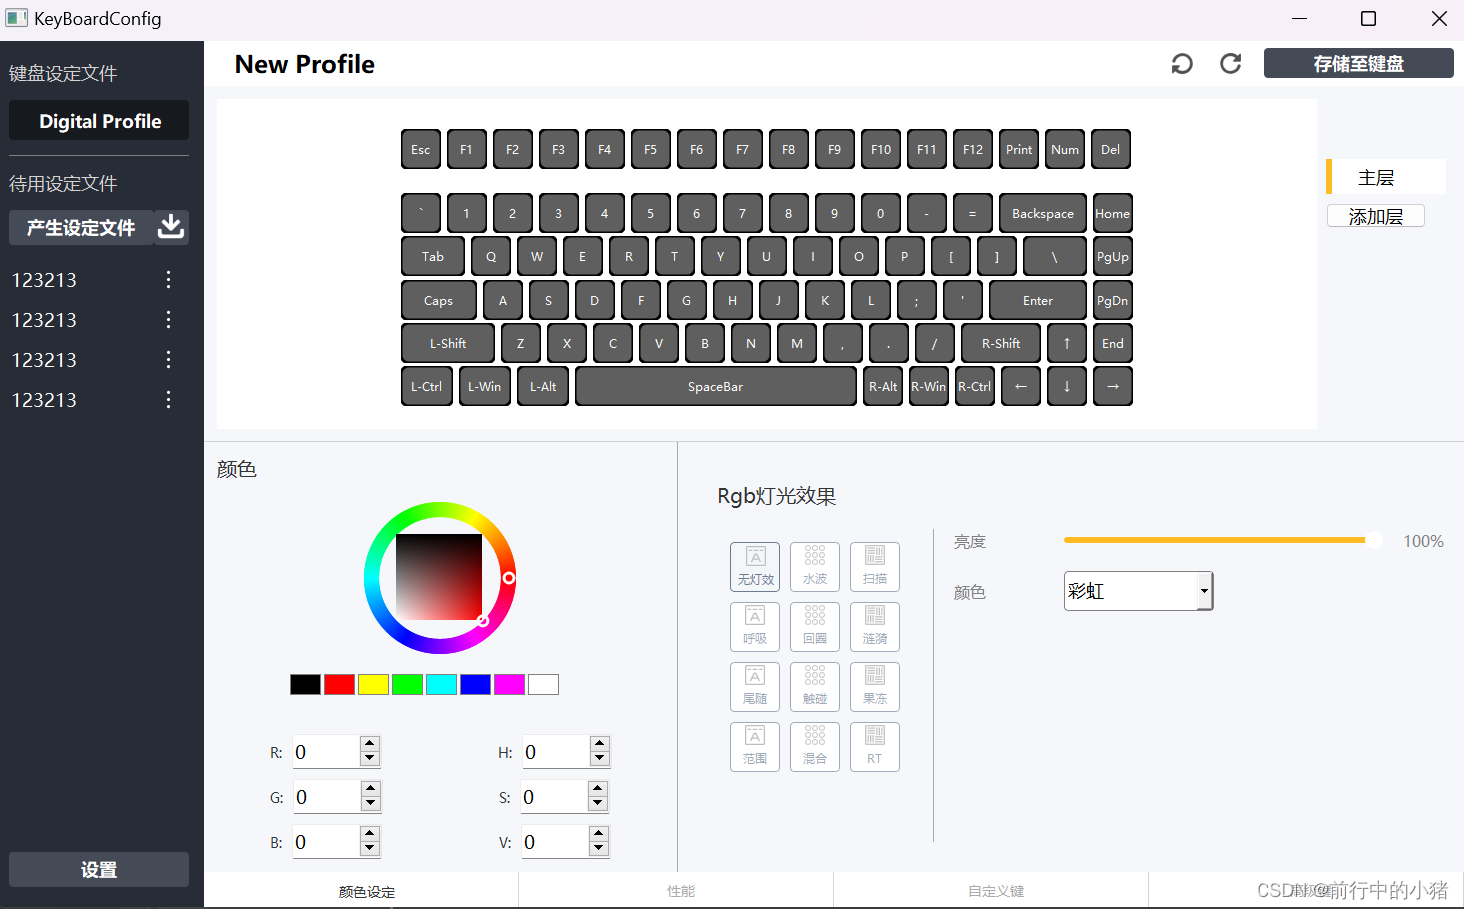Select the 回圈 lighting effect

[x=815, y=627]
